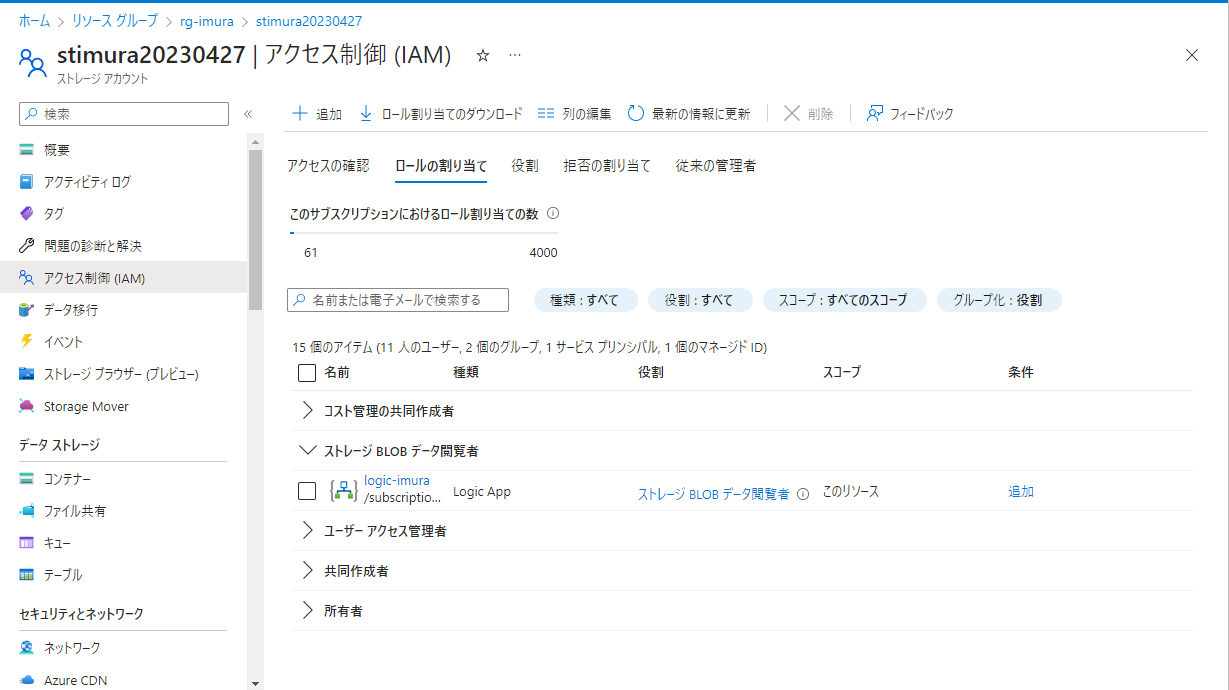1229x690 pixels.
Task: Open Azure CDN sidebar item
Action: tap(75, 680)
